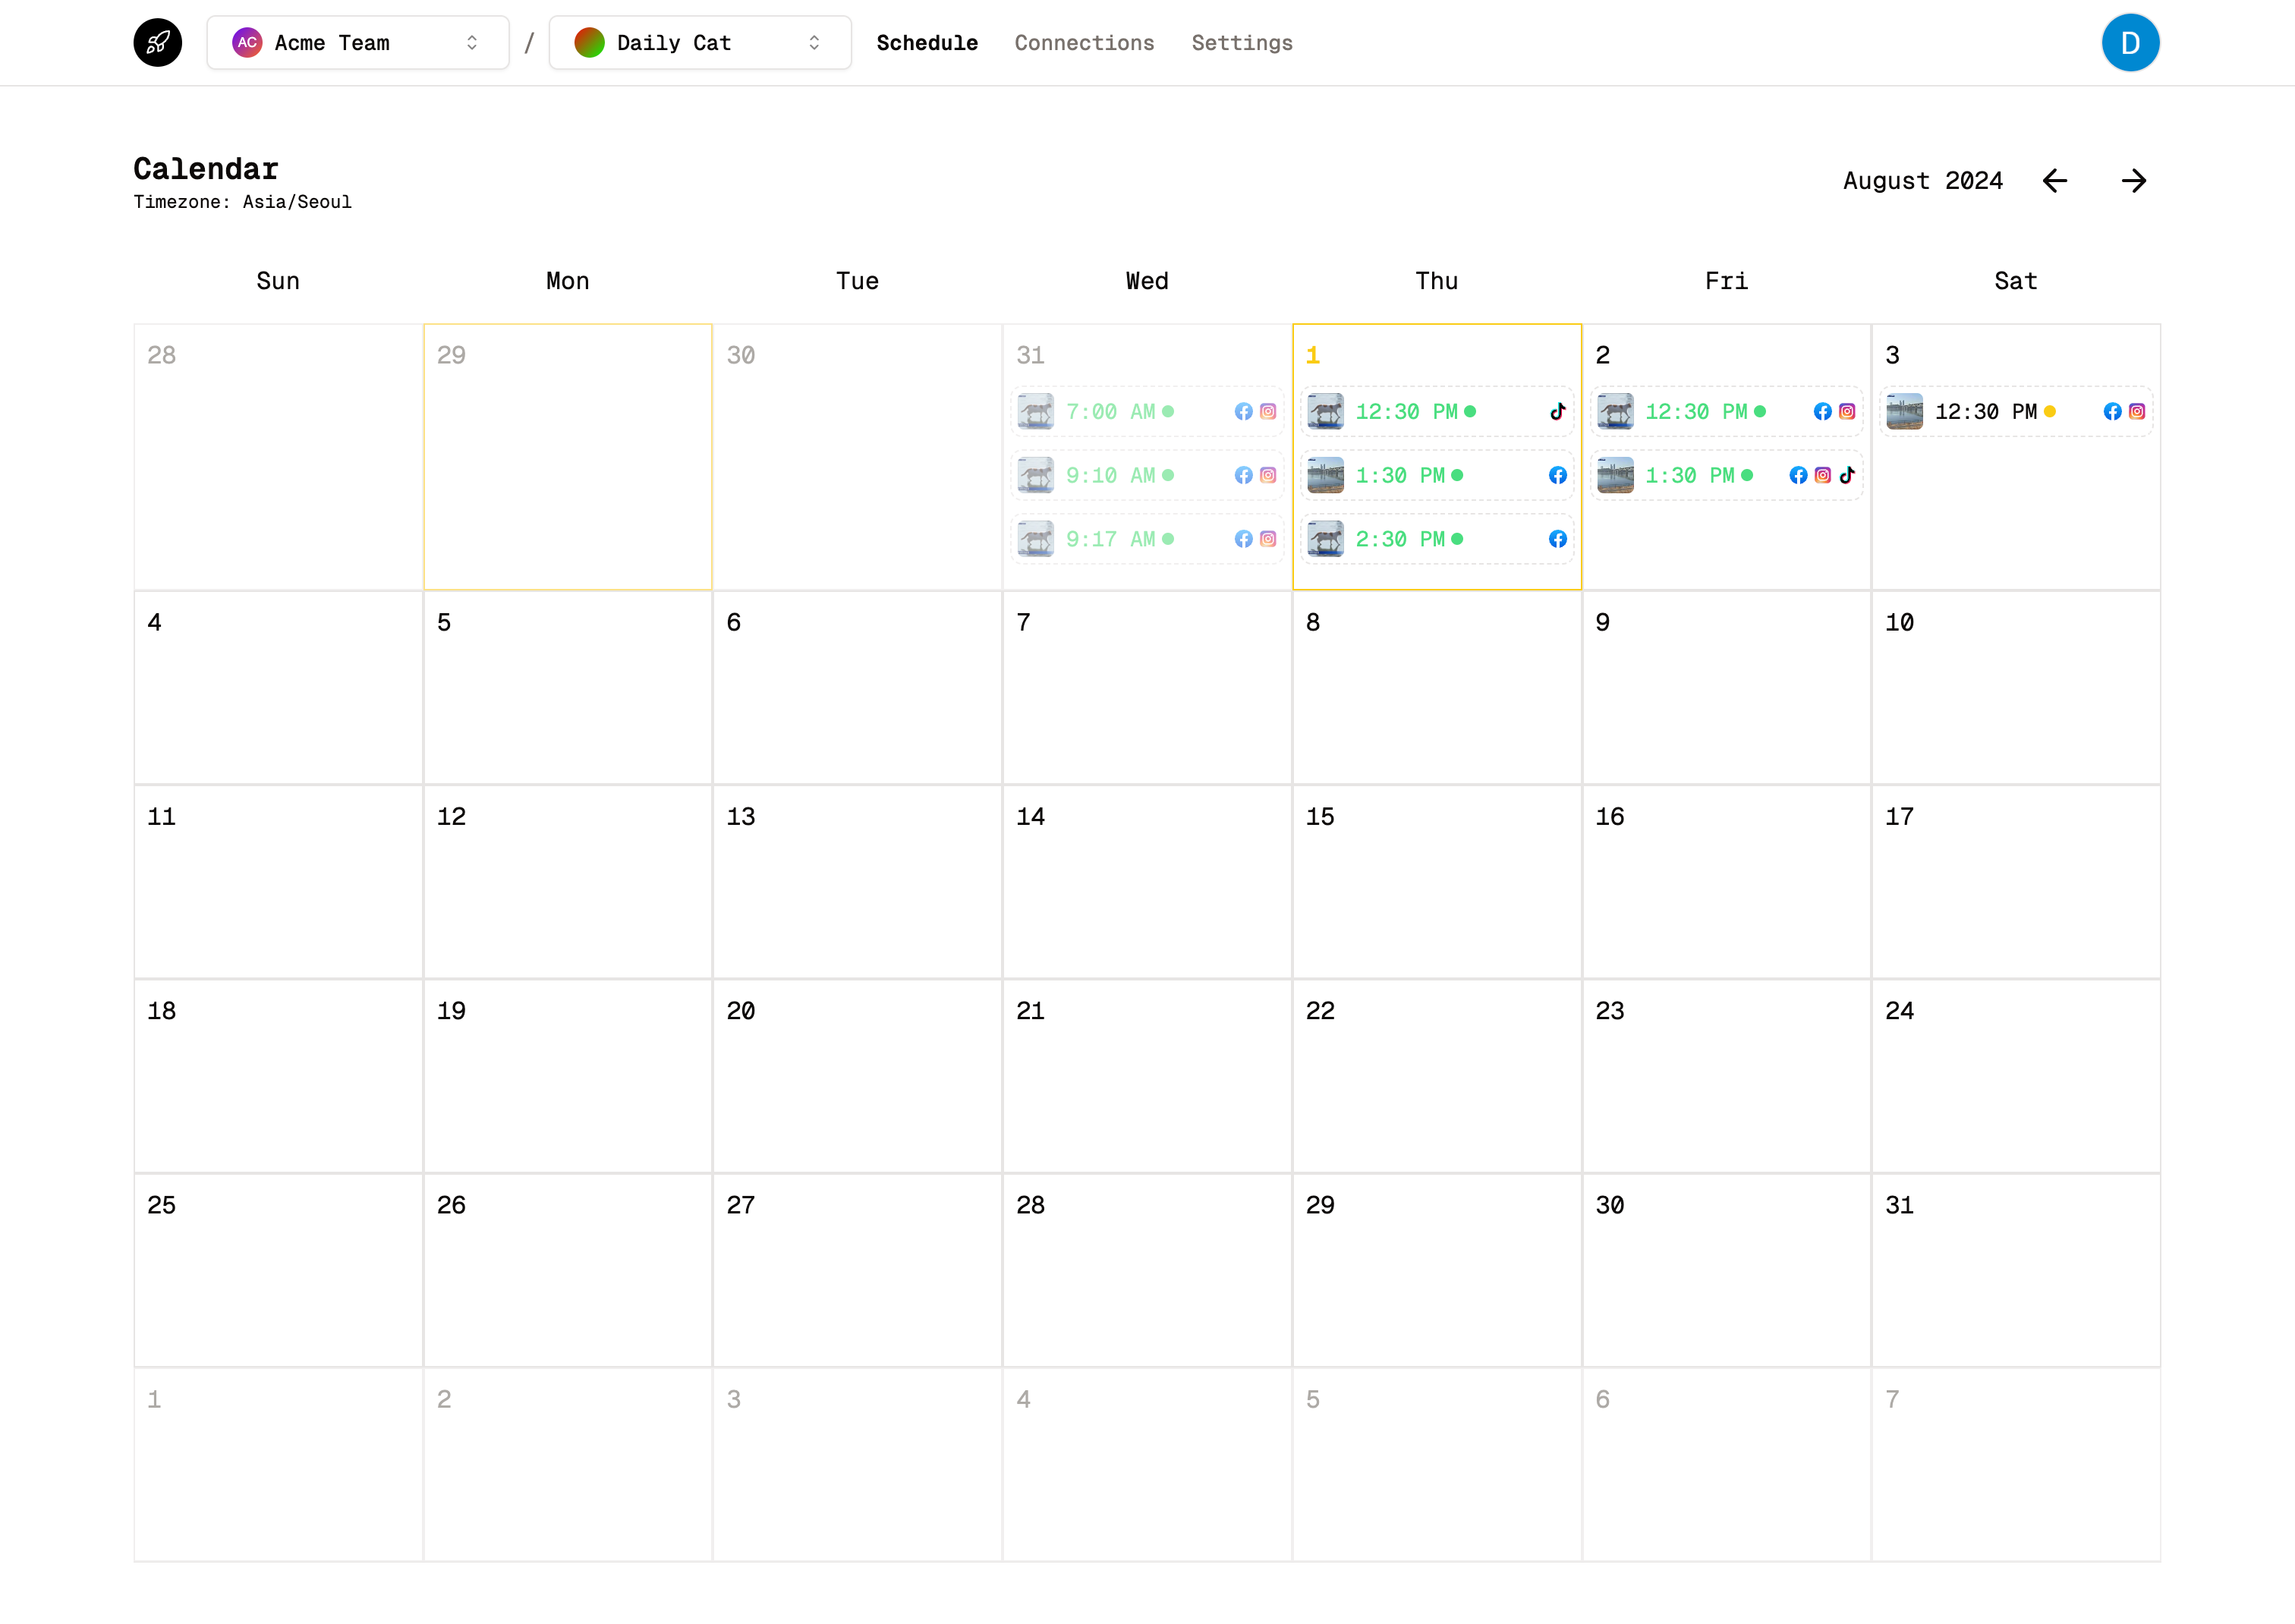This screenshot has width=2295, height=1624.
Task: Expand the Daily Cat project selector
Action: [699, 43]
